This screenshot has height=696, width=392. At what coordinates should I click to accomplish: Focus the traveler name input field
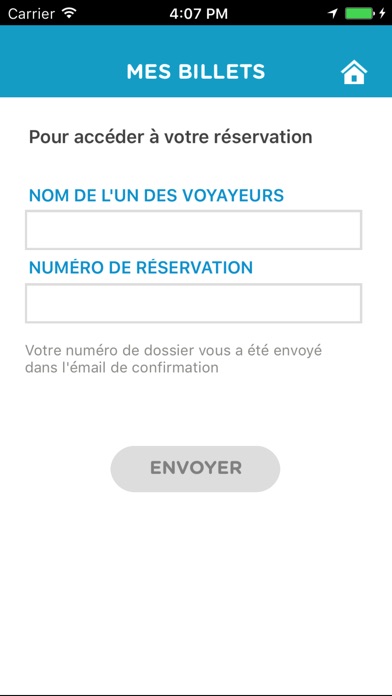pyautogui.click(x=194, y=230)
